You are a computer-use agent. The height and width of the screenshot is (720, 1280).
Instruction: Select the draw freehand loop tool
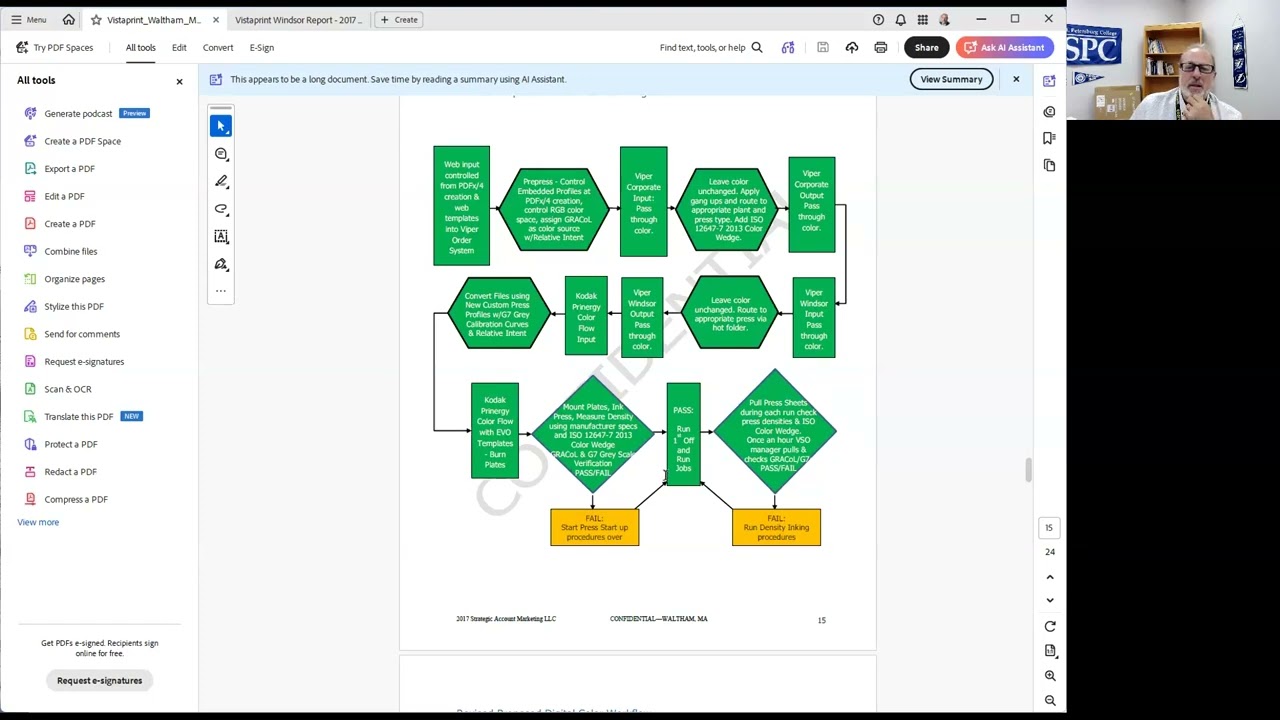coord(221,209)
